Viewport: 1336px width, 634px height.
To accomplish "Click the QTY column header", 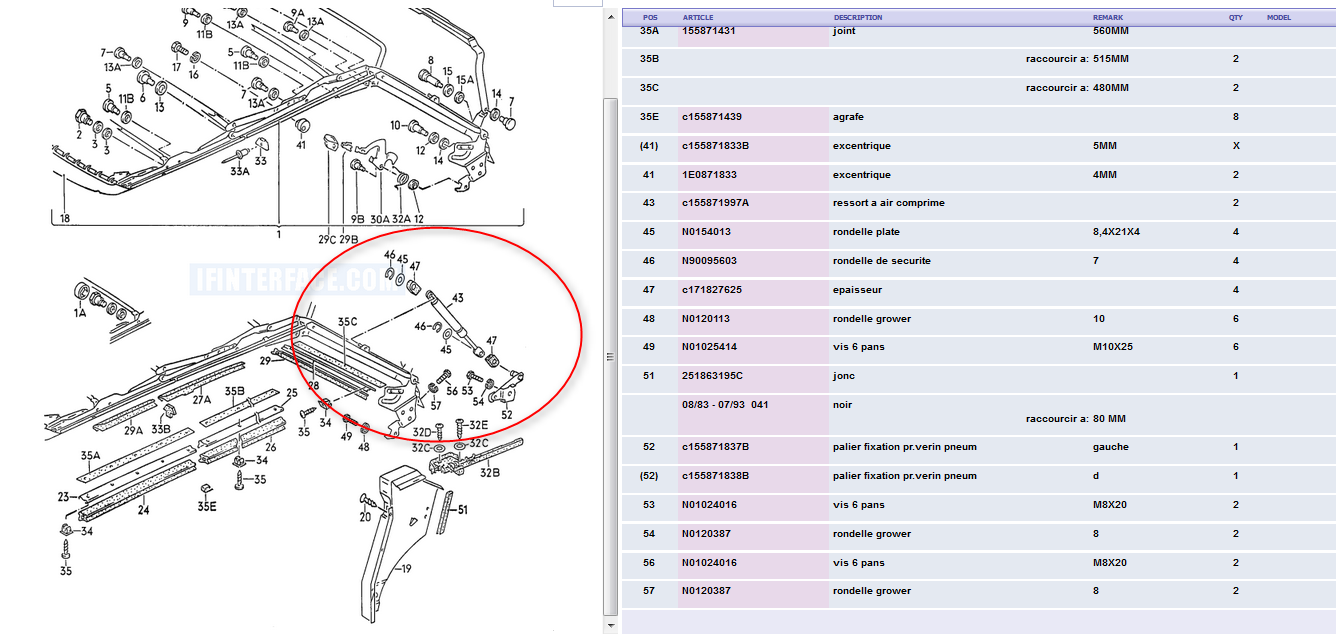I will (1236, 17).
